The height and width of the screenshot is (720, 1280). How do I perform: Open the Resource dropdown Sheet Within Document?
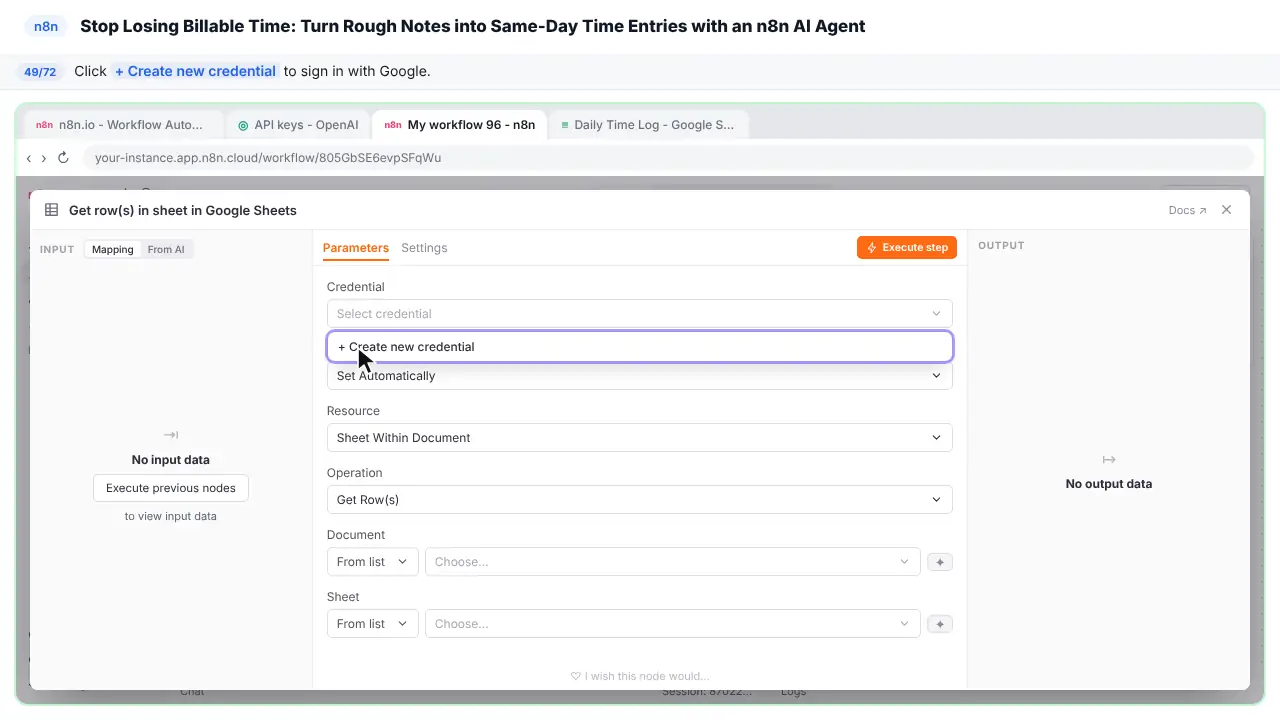(640, 438)
